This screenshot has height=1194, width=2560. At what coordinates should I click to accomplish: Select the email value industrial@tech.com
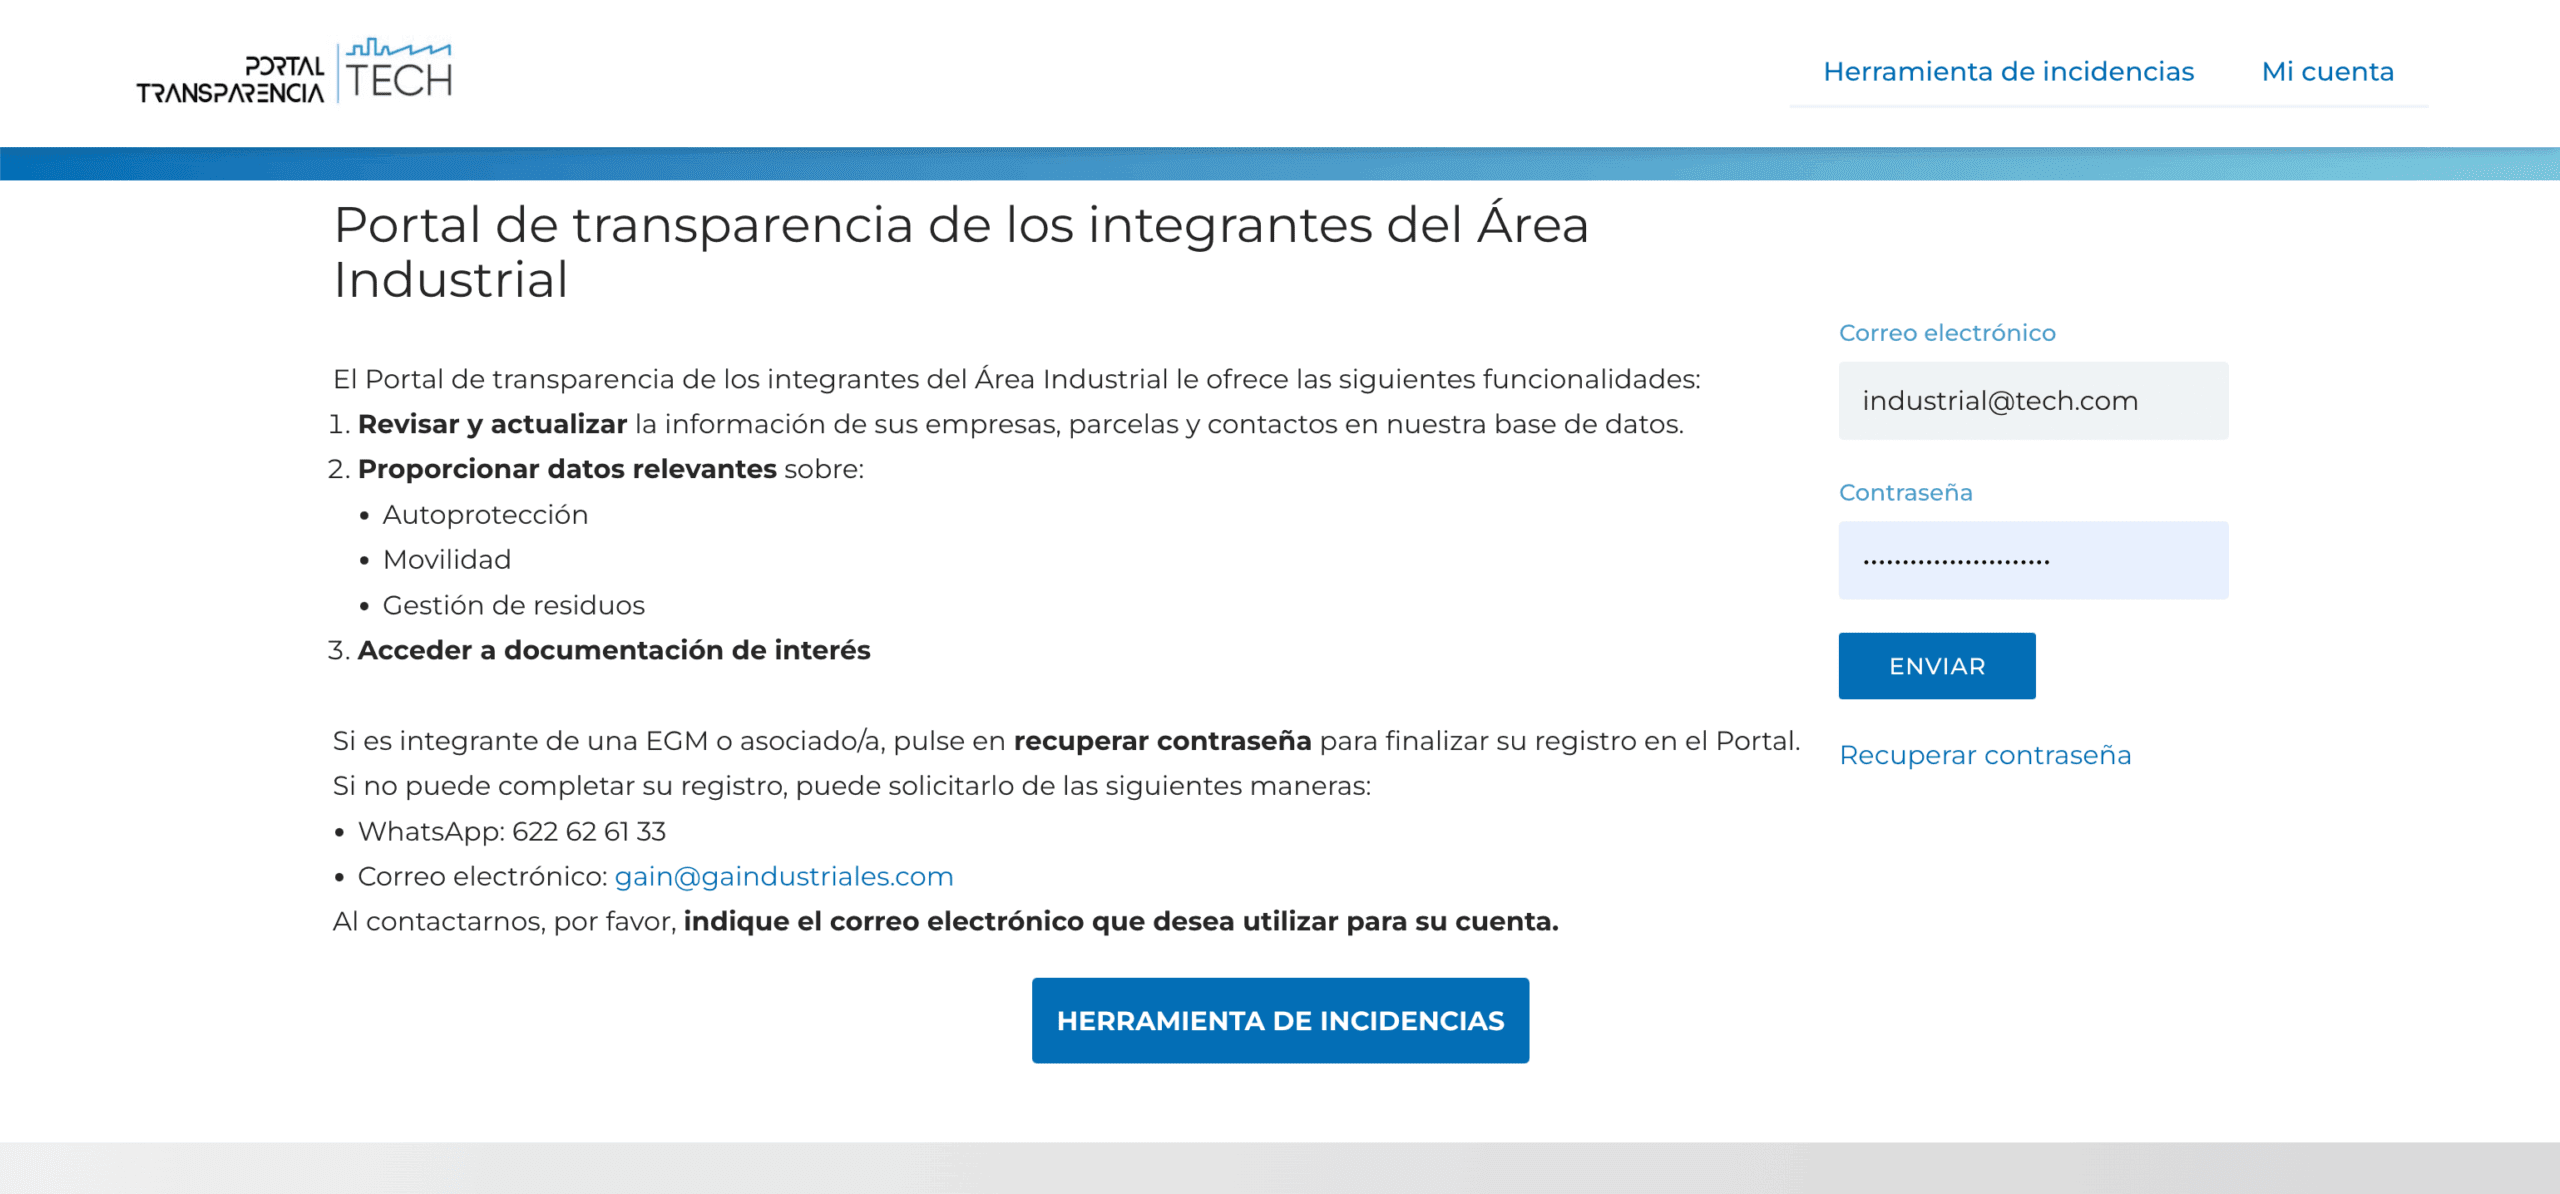(x=2001, y=400)
